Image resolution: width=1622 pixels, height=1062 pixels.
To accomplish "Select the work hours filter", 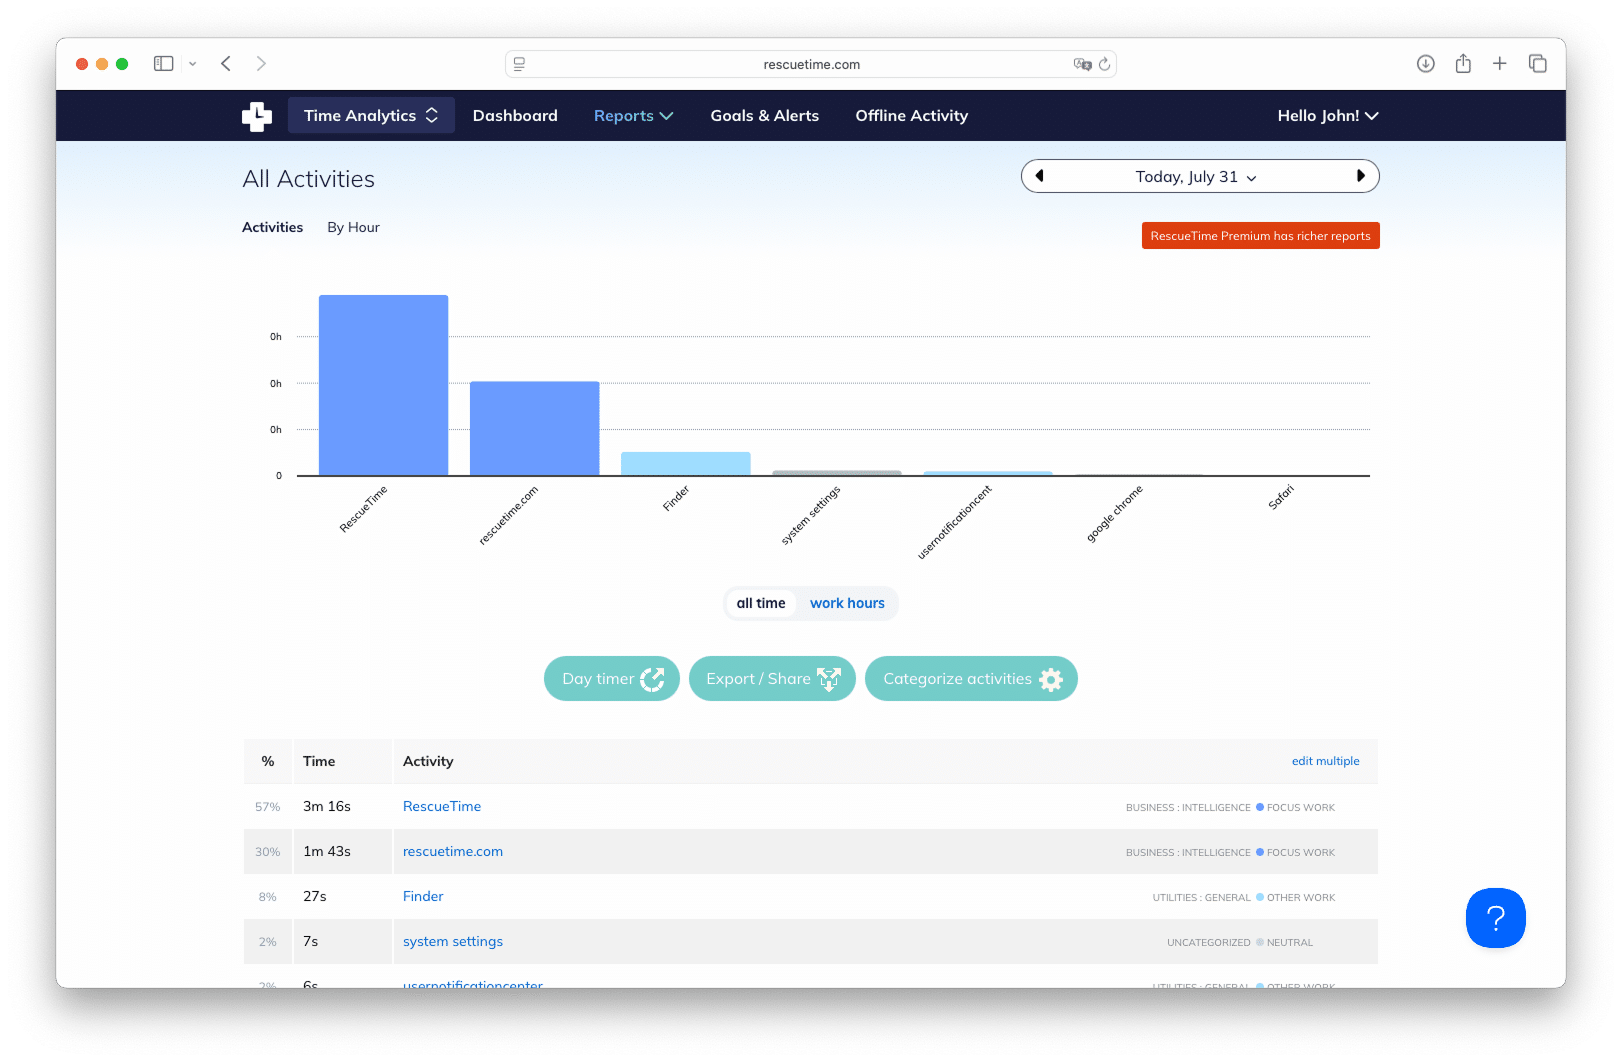I will pos(847,603).
